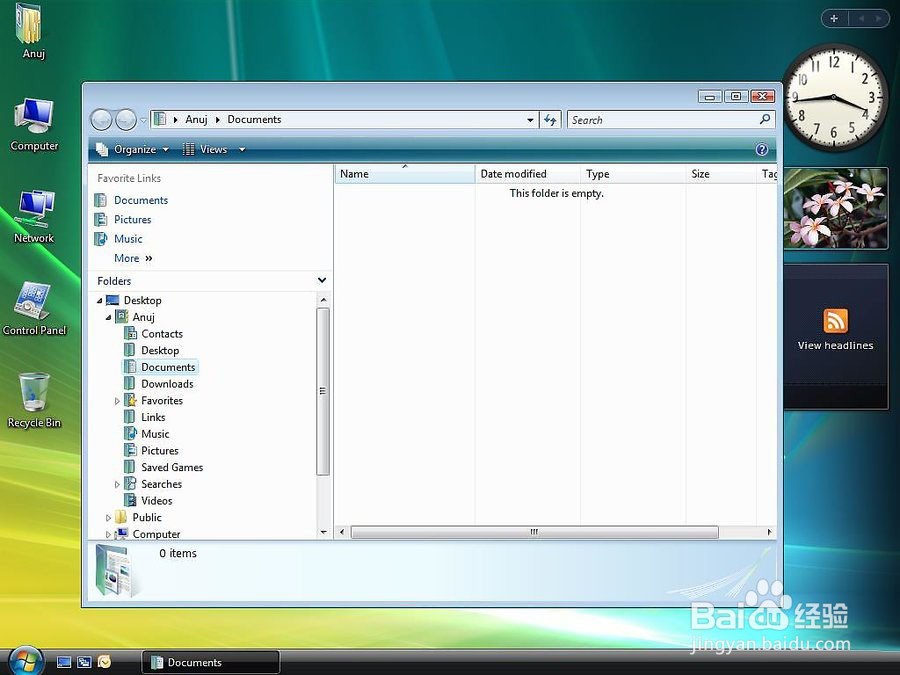Click the folder tree scroll down arrow

(x=323, y=532)
